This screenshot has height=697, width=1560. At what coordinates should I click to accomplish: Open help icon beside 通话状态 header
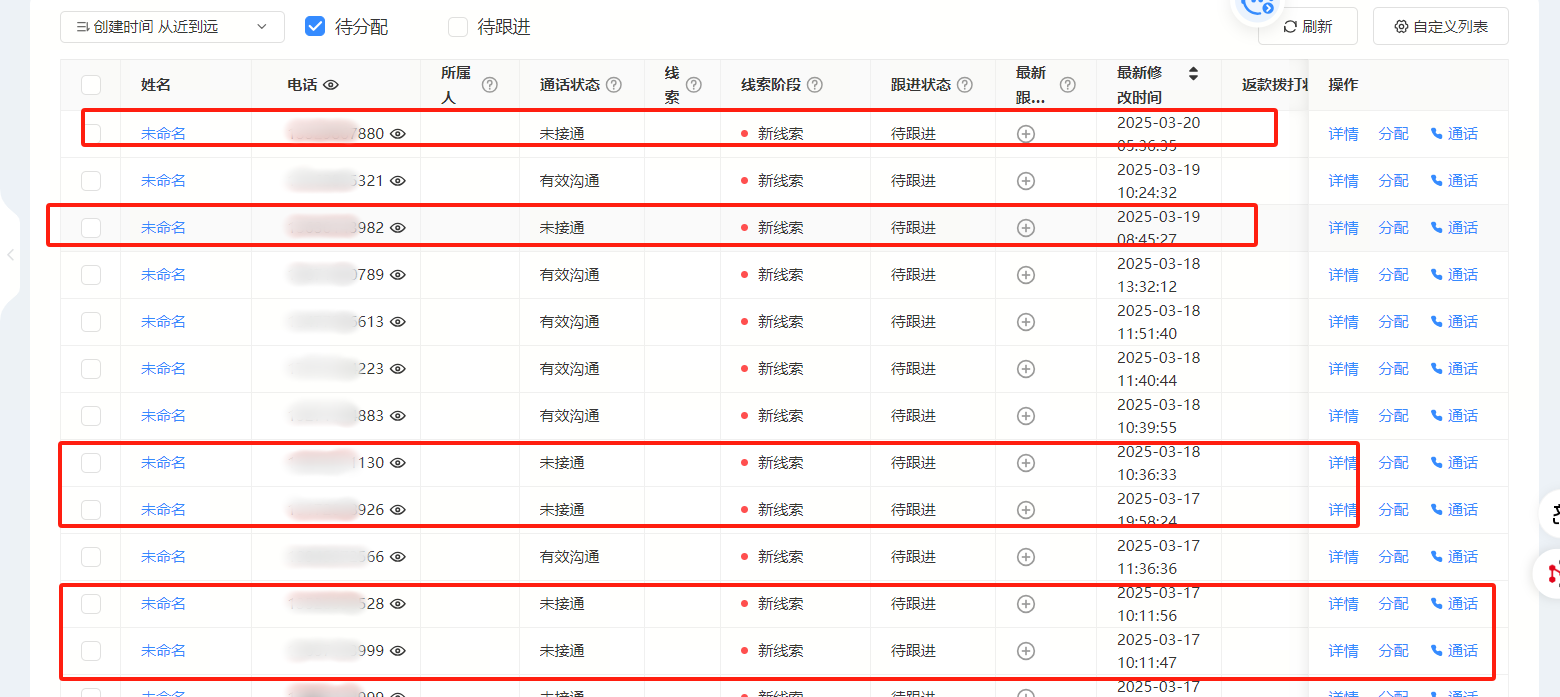(614, 85)
